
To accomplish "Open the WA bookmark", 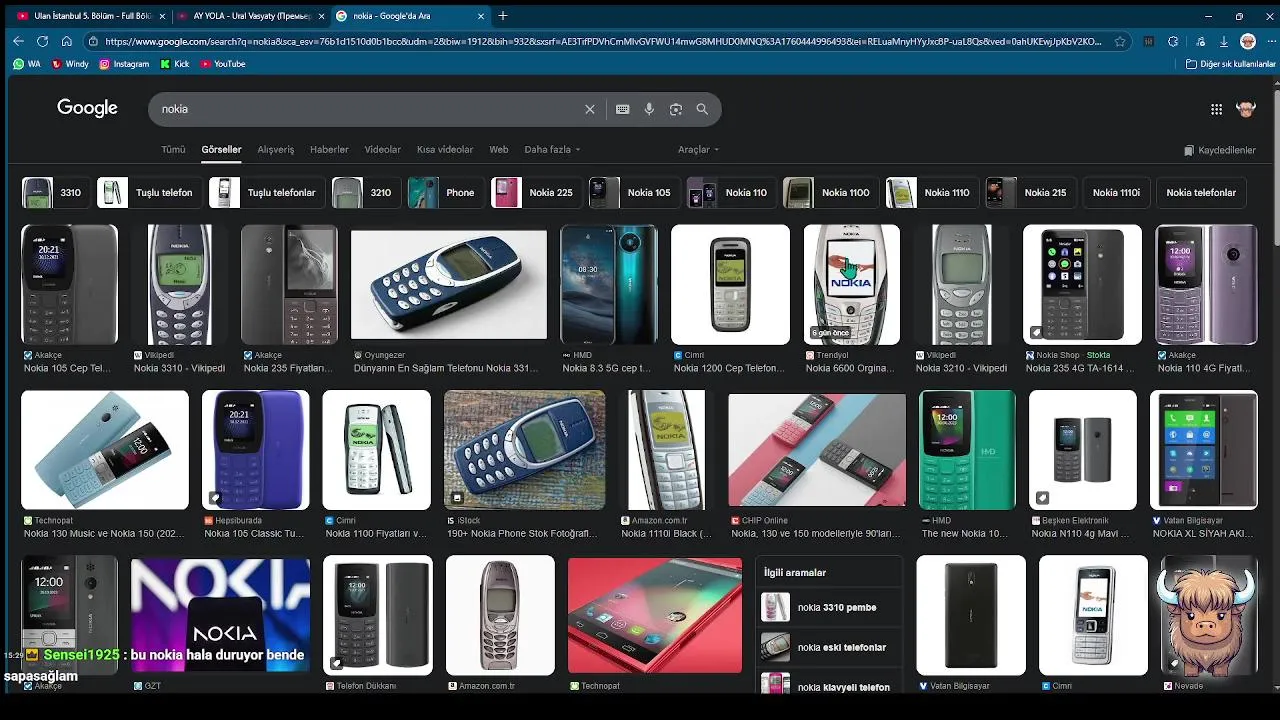I will click(26, 64).
